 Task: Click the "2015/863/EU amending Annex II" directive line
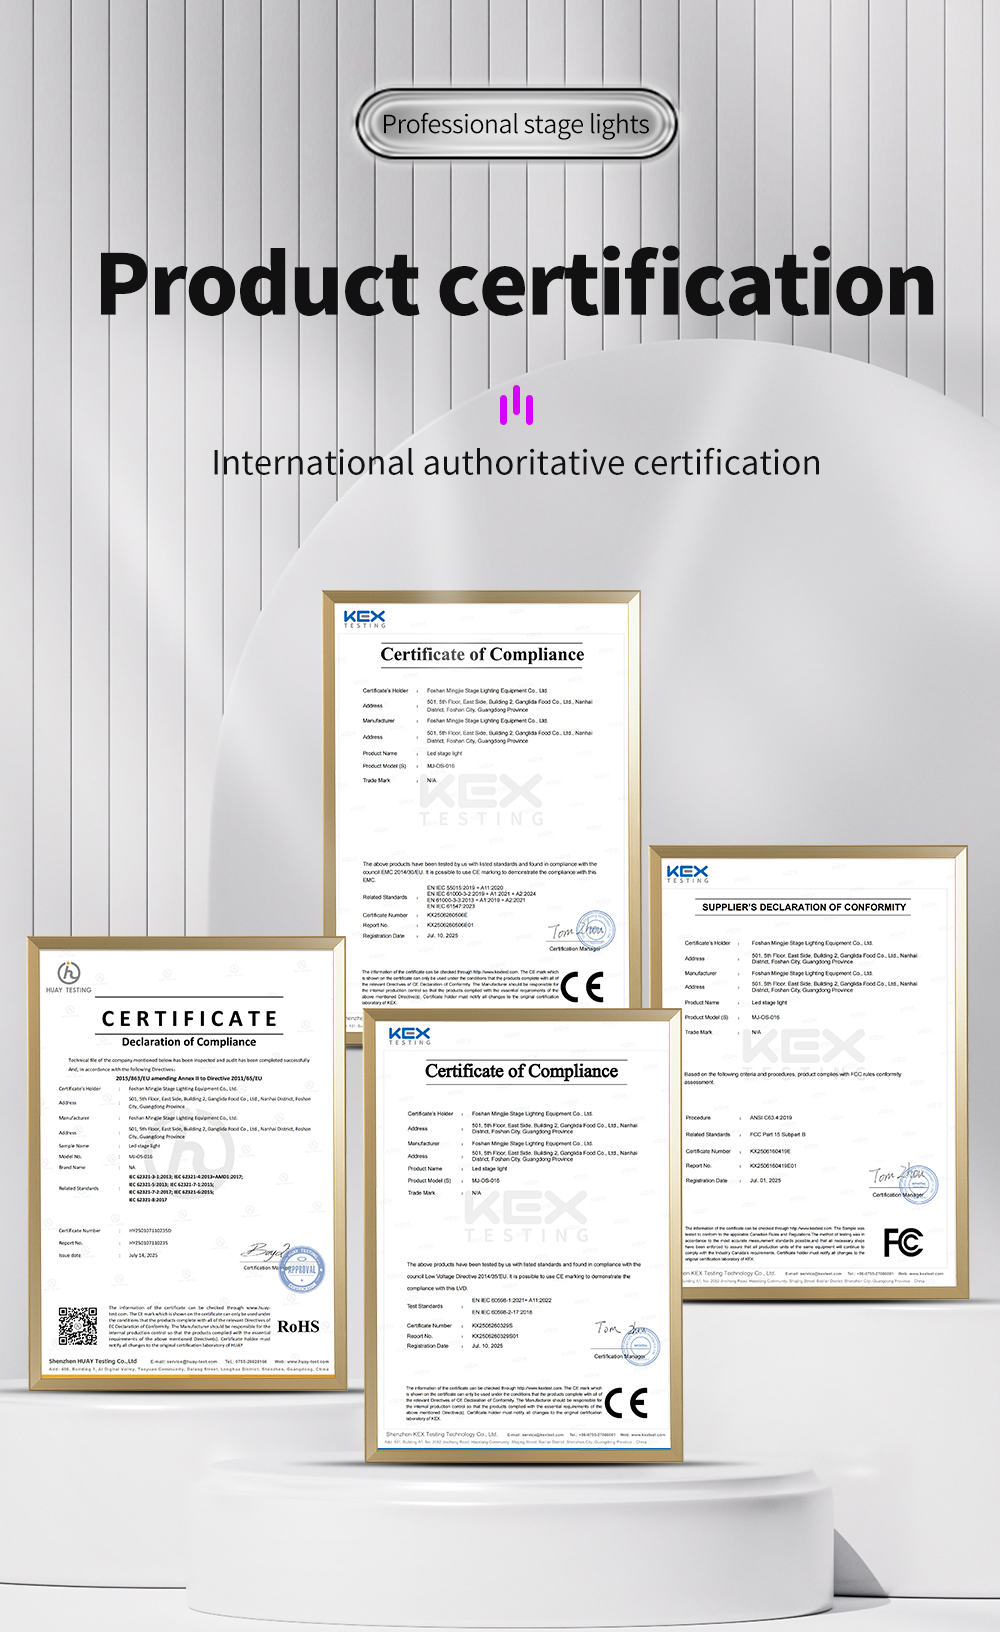(x=189, y=1078)
